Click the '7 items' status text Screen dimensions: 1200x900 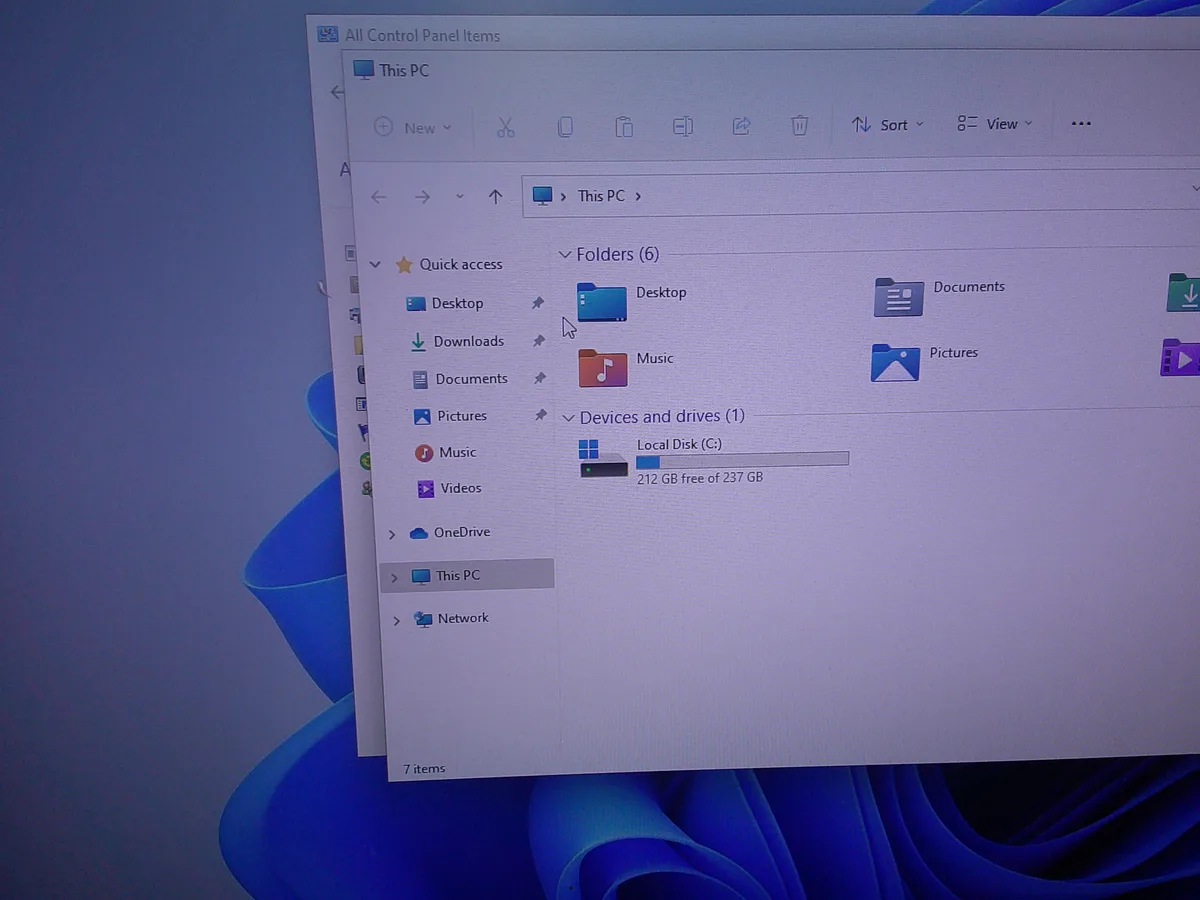point(424,769)
